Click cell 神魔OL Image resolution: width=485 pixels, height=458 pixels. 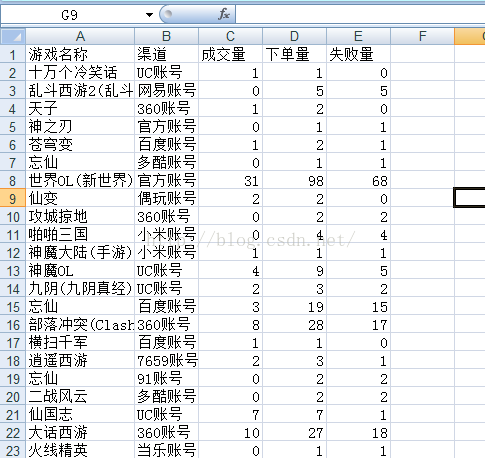[80, 270]
